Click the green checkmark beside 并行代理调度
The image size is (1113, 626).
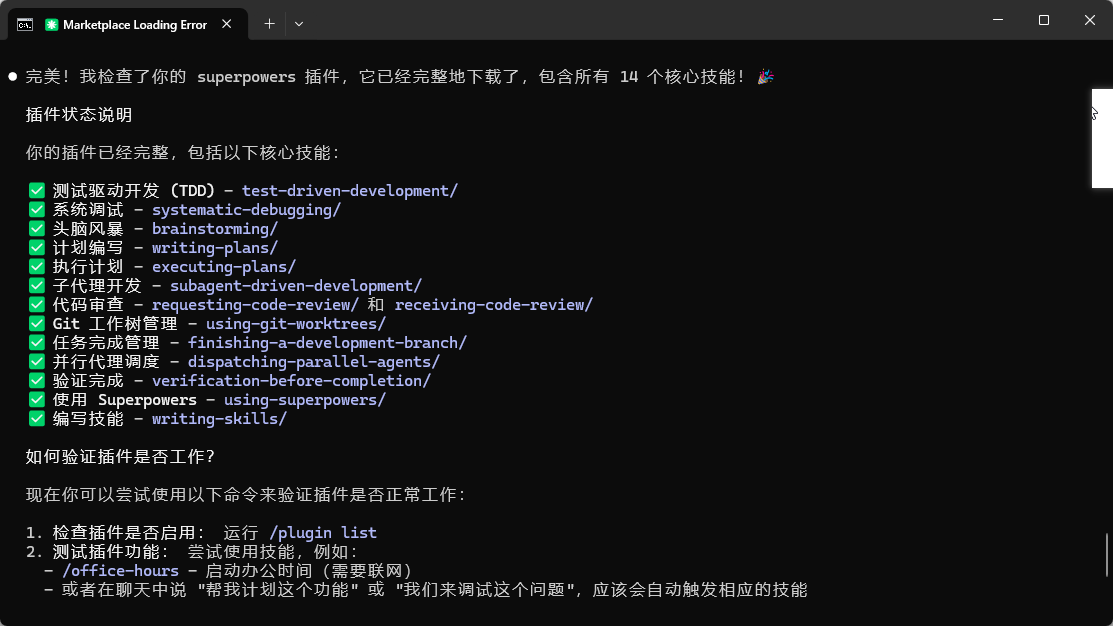37,362
